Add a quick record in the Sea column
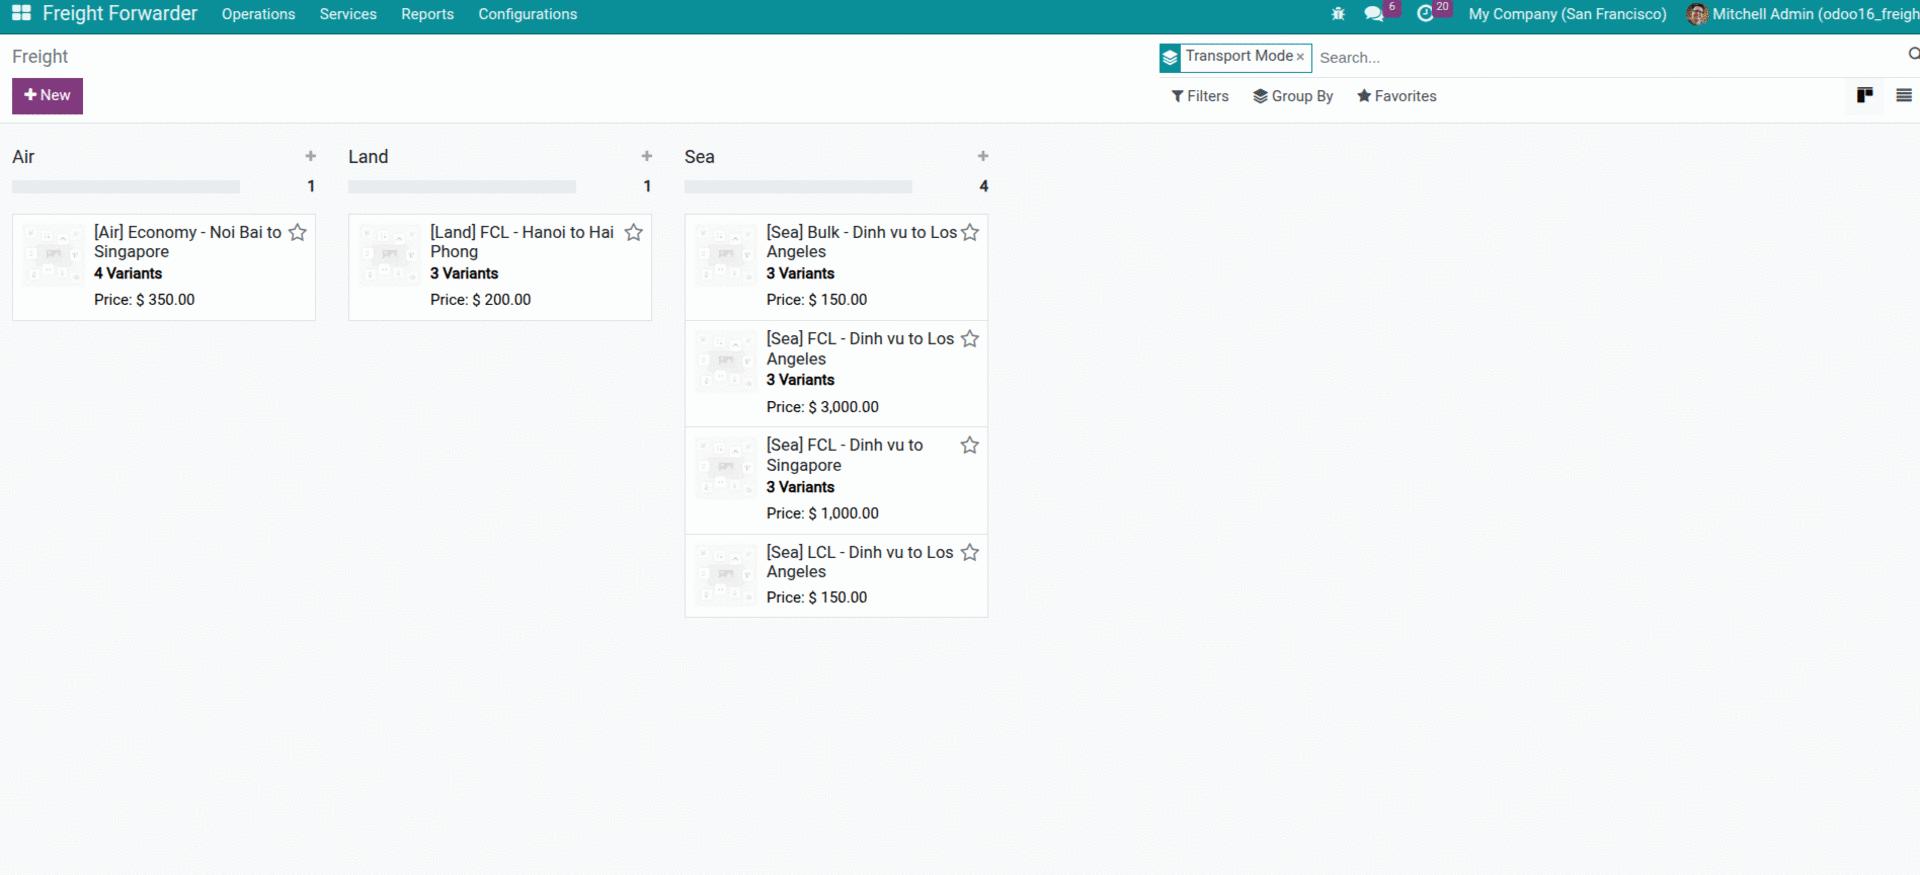 coord(983,157)
